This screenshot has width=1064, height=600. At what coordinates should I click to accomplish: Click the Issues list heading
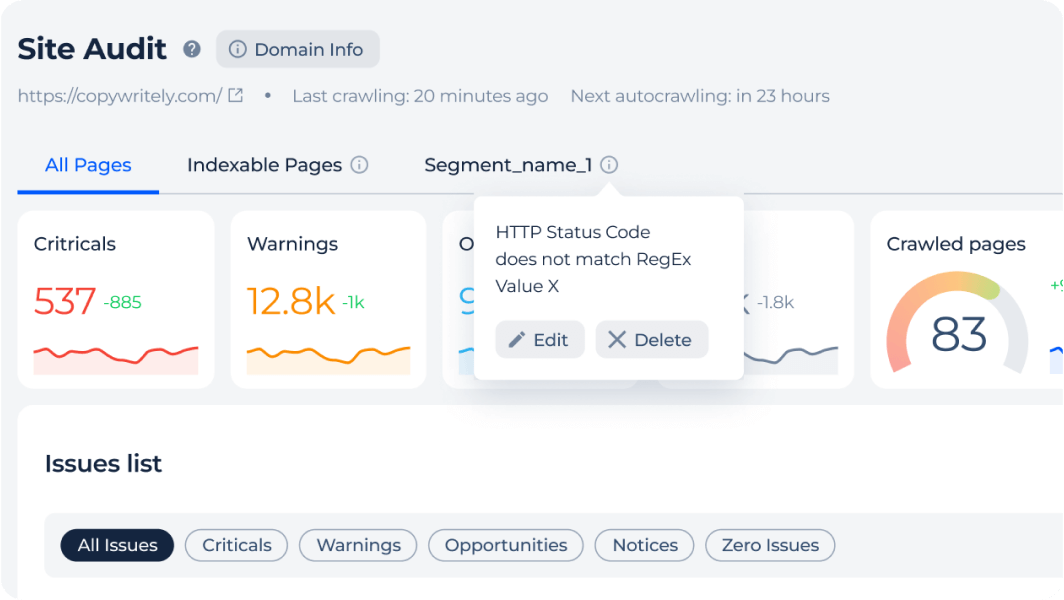103,464
